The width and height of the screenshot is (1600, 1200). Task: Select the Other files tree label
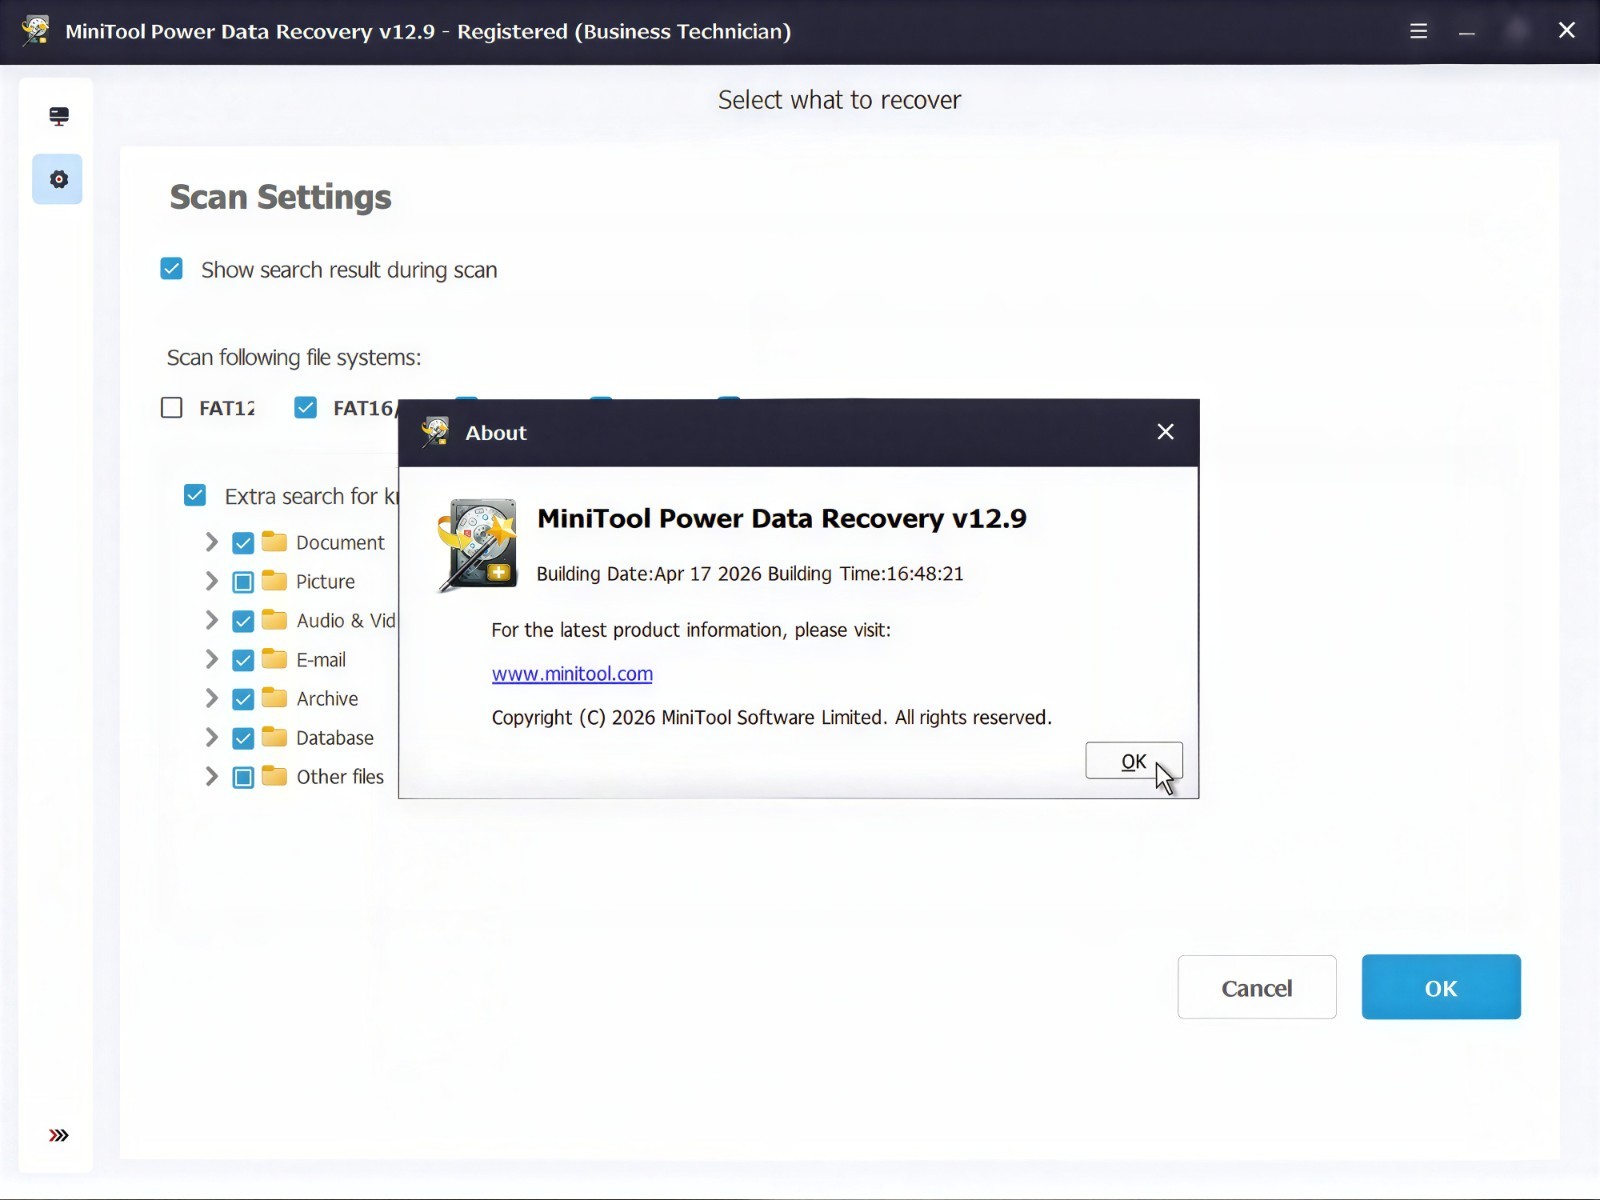click(x=340, y=776)
